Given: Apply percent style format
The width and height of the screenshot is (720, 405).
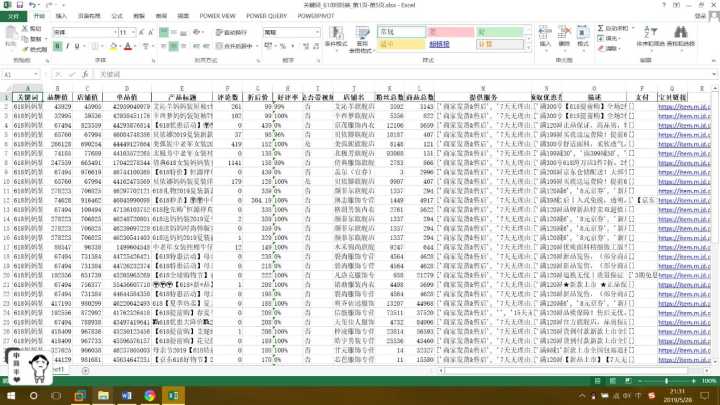Looking at the screenshot, I should coord(283,46).
